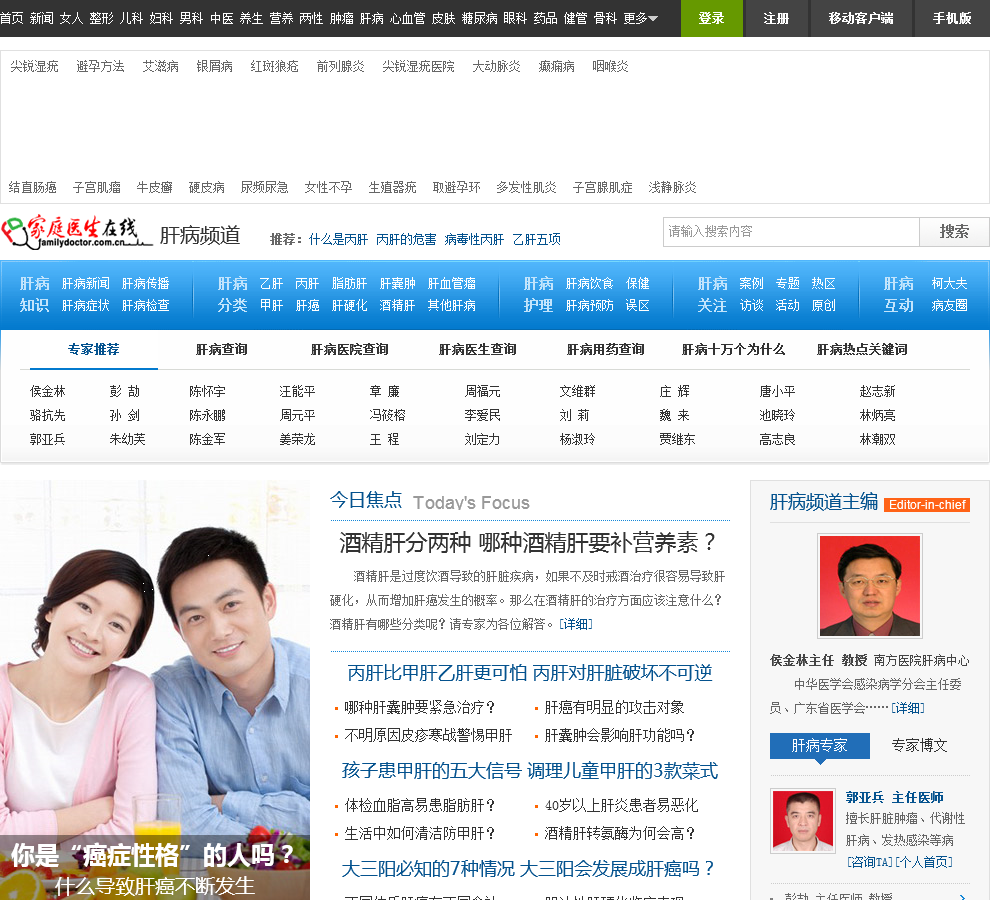Screen dimensions: 990x900
Task: Expand the 更多 dropdown in top navigation
Action: [x=640, y=18]
